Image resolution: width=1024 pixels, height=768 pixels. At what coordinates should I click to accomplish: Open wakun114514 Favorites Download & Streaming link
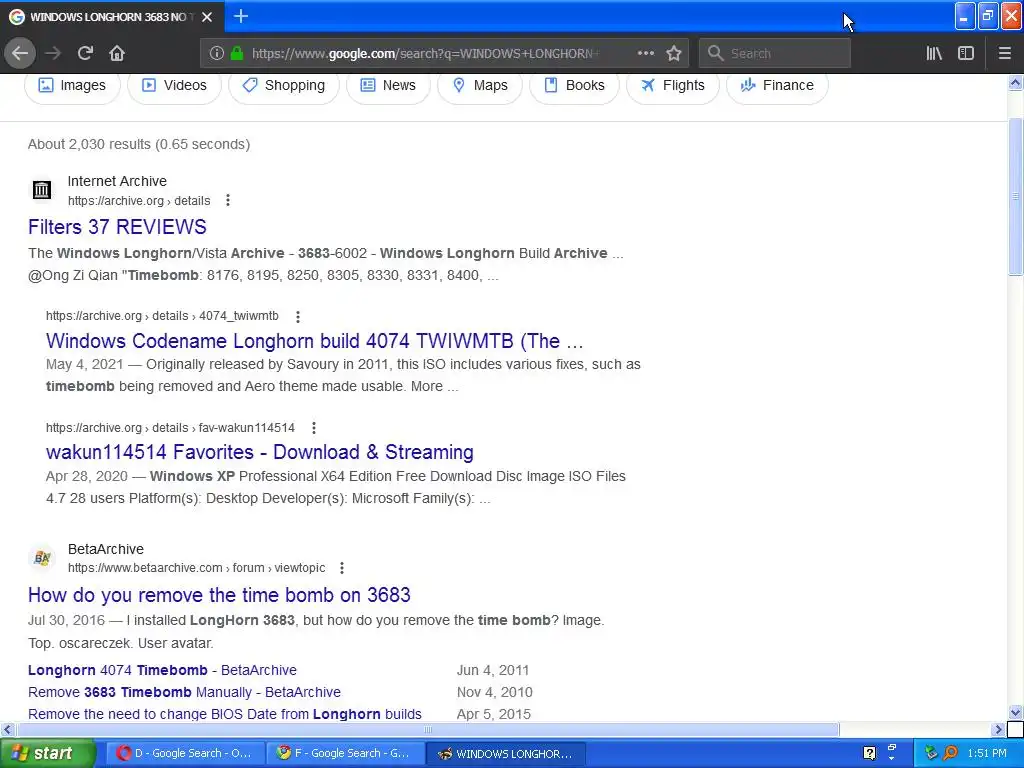pyautogui.click(x=260, y=452)
